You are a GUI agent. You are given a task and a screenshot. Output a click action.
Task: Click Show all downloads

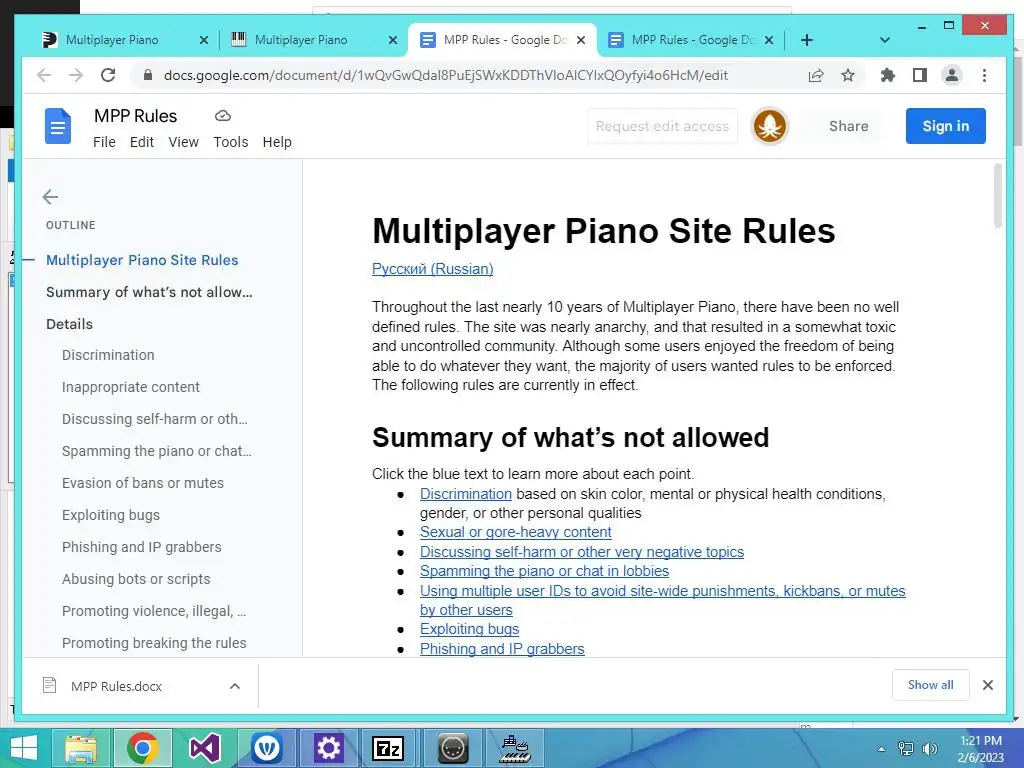click(x=931, y=685)
